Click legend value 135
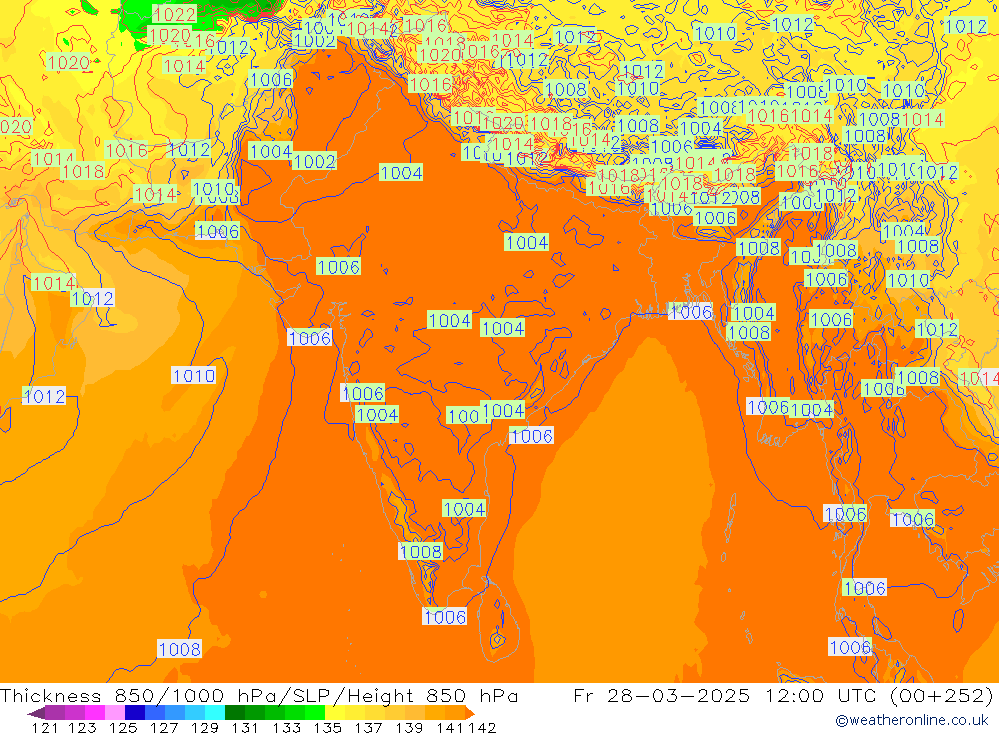The width and height of the screenshot is (1000, 733). coord(328,727)
